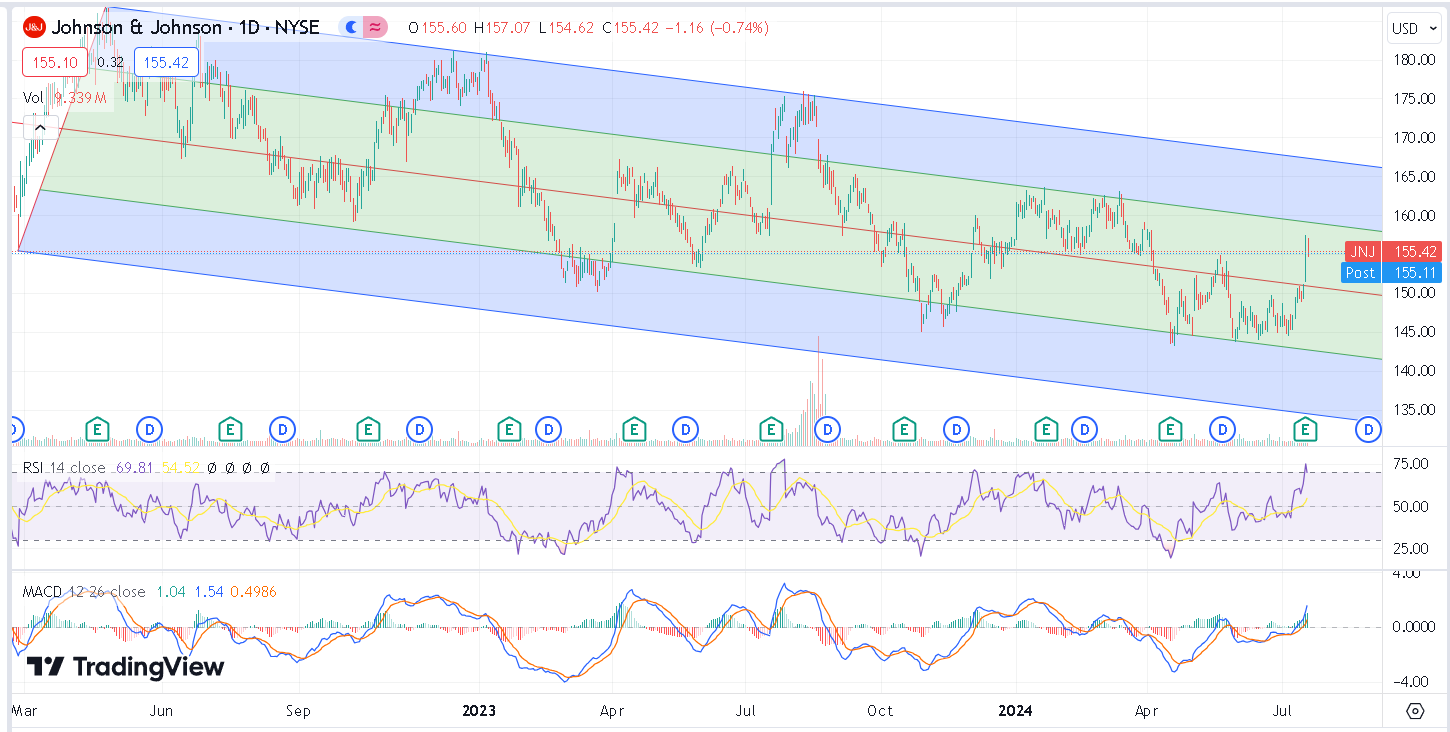Click the 165.00 price axis label

tap(1415, 176)
